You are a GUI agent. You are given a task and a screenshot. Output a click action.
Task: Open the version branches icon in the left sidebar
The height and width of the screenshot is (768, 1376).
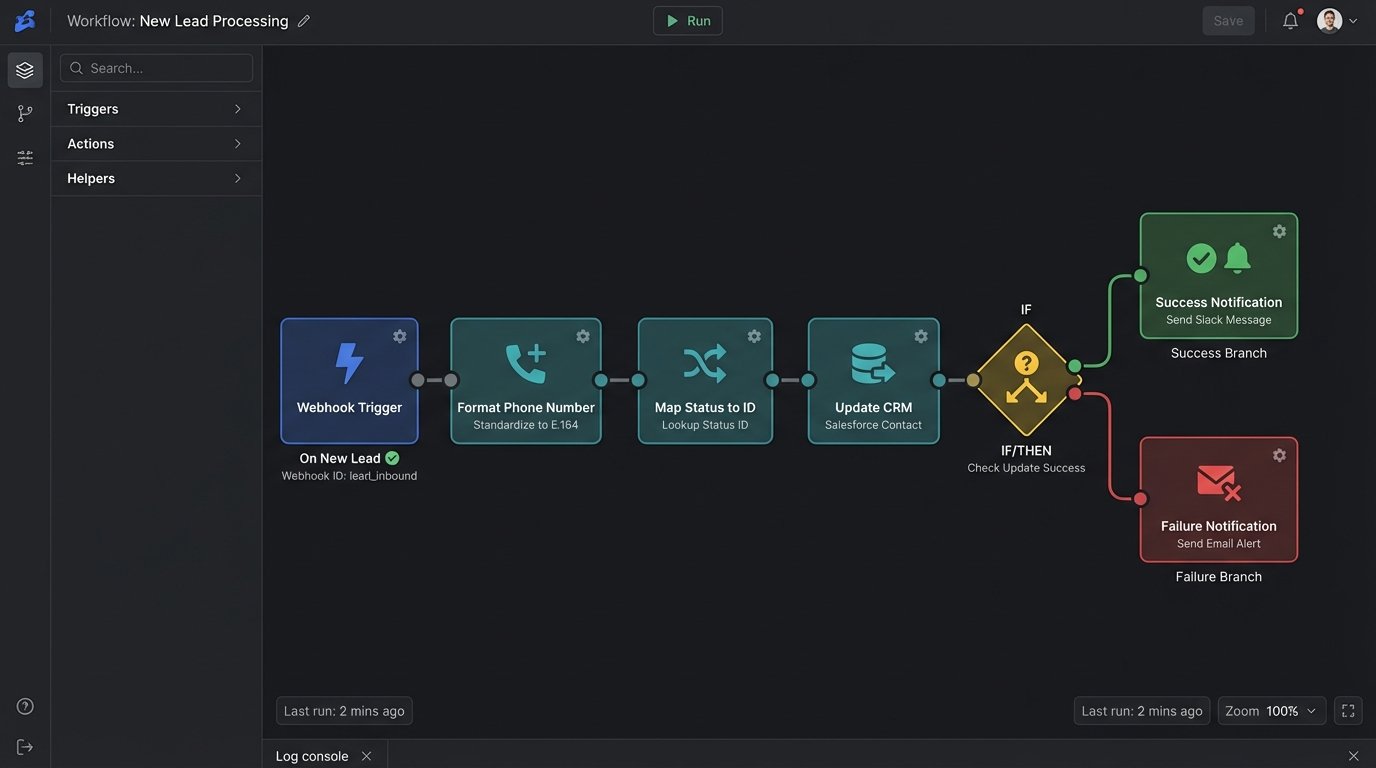tap(23, 111)
